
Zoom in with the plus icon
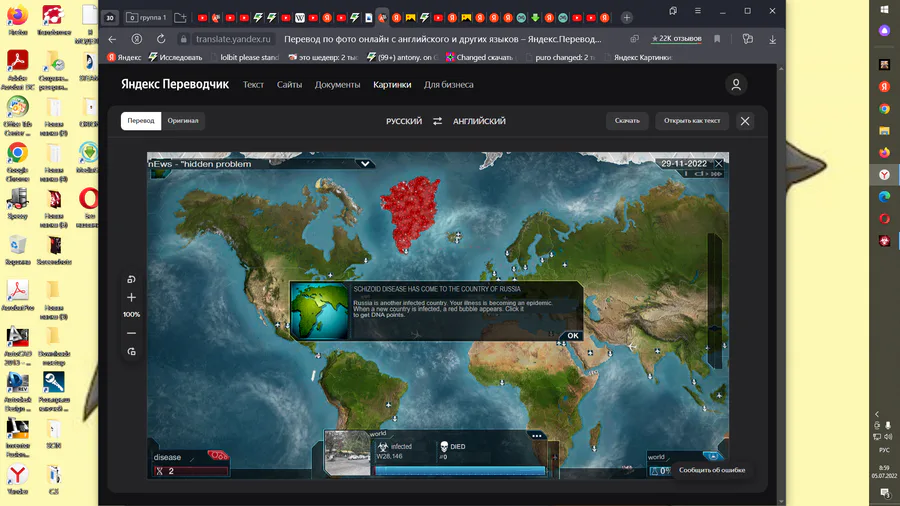(131, 297)
